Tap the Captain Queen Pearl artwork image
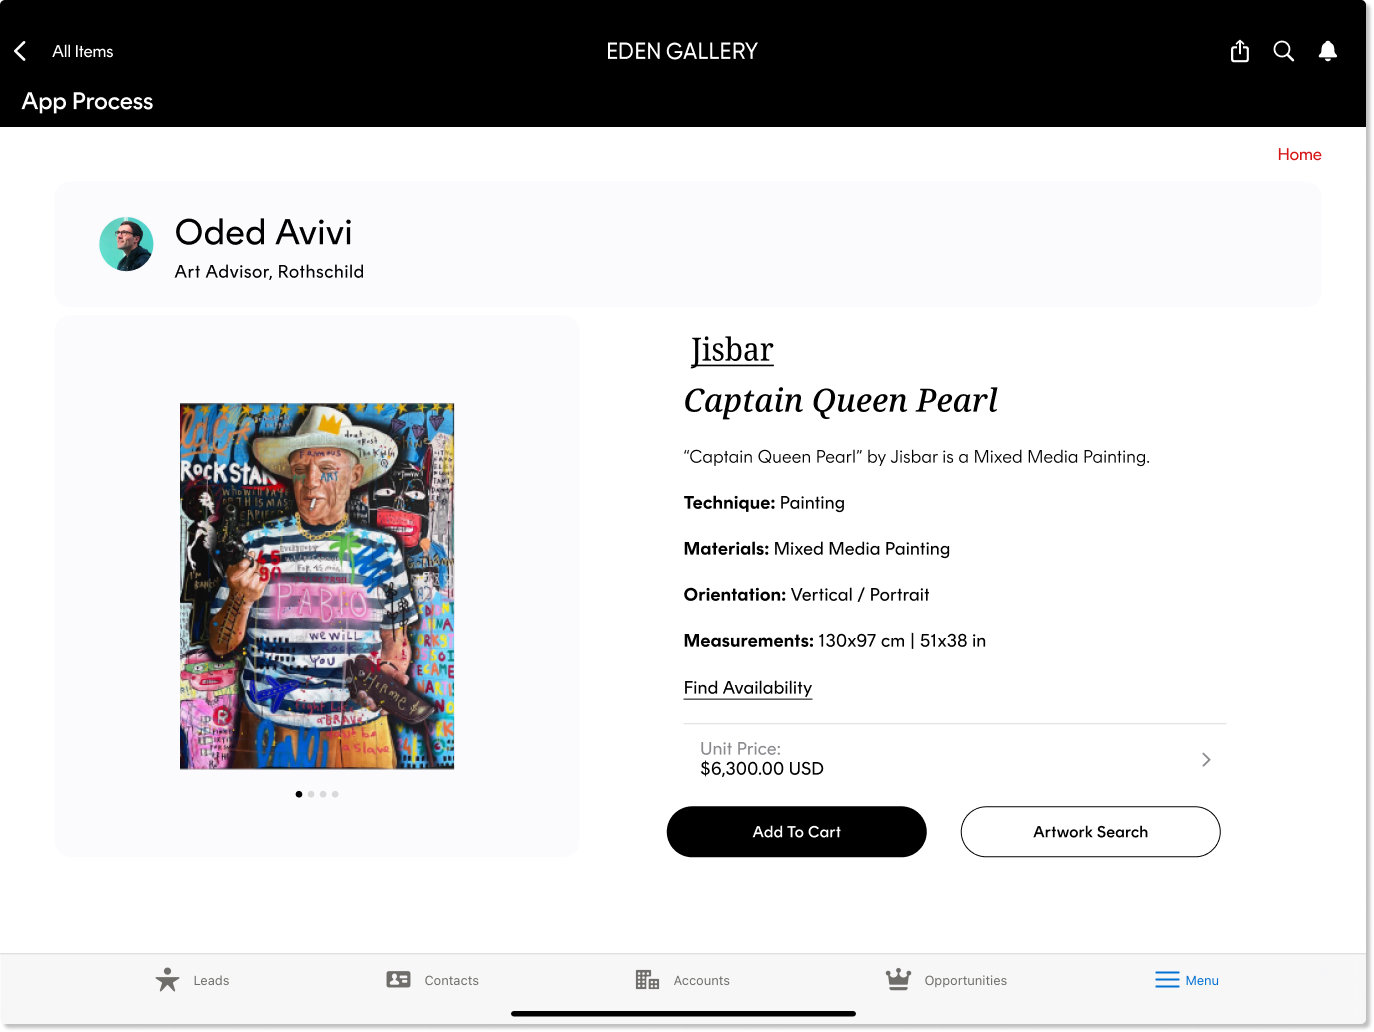 [317, 586]
